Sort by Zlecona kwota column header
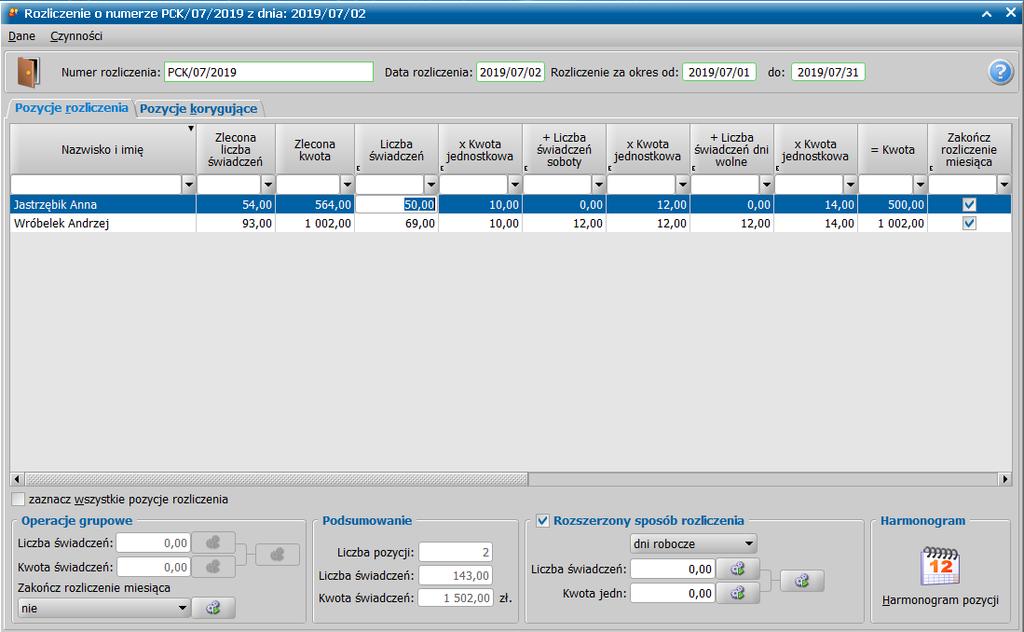 tap(315, 150)
